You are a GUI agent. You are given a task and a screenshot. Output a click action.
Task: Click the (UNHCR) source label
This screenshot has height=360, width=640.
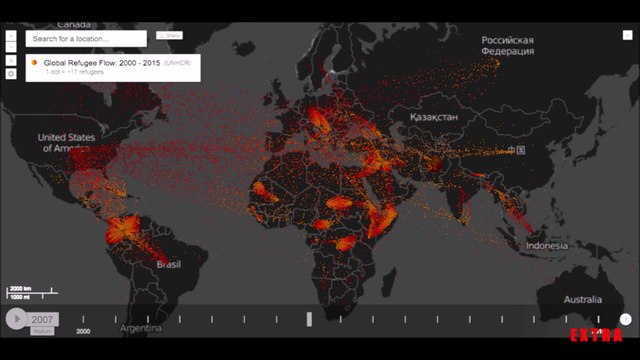(177, 63)
